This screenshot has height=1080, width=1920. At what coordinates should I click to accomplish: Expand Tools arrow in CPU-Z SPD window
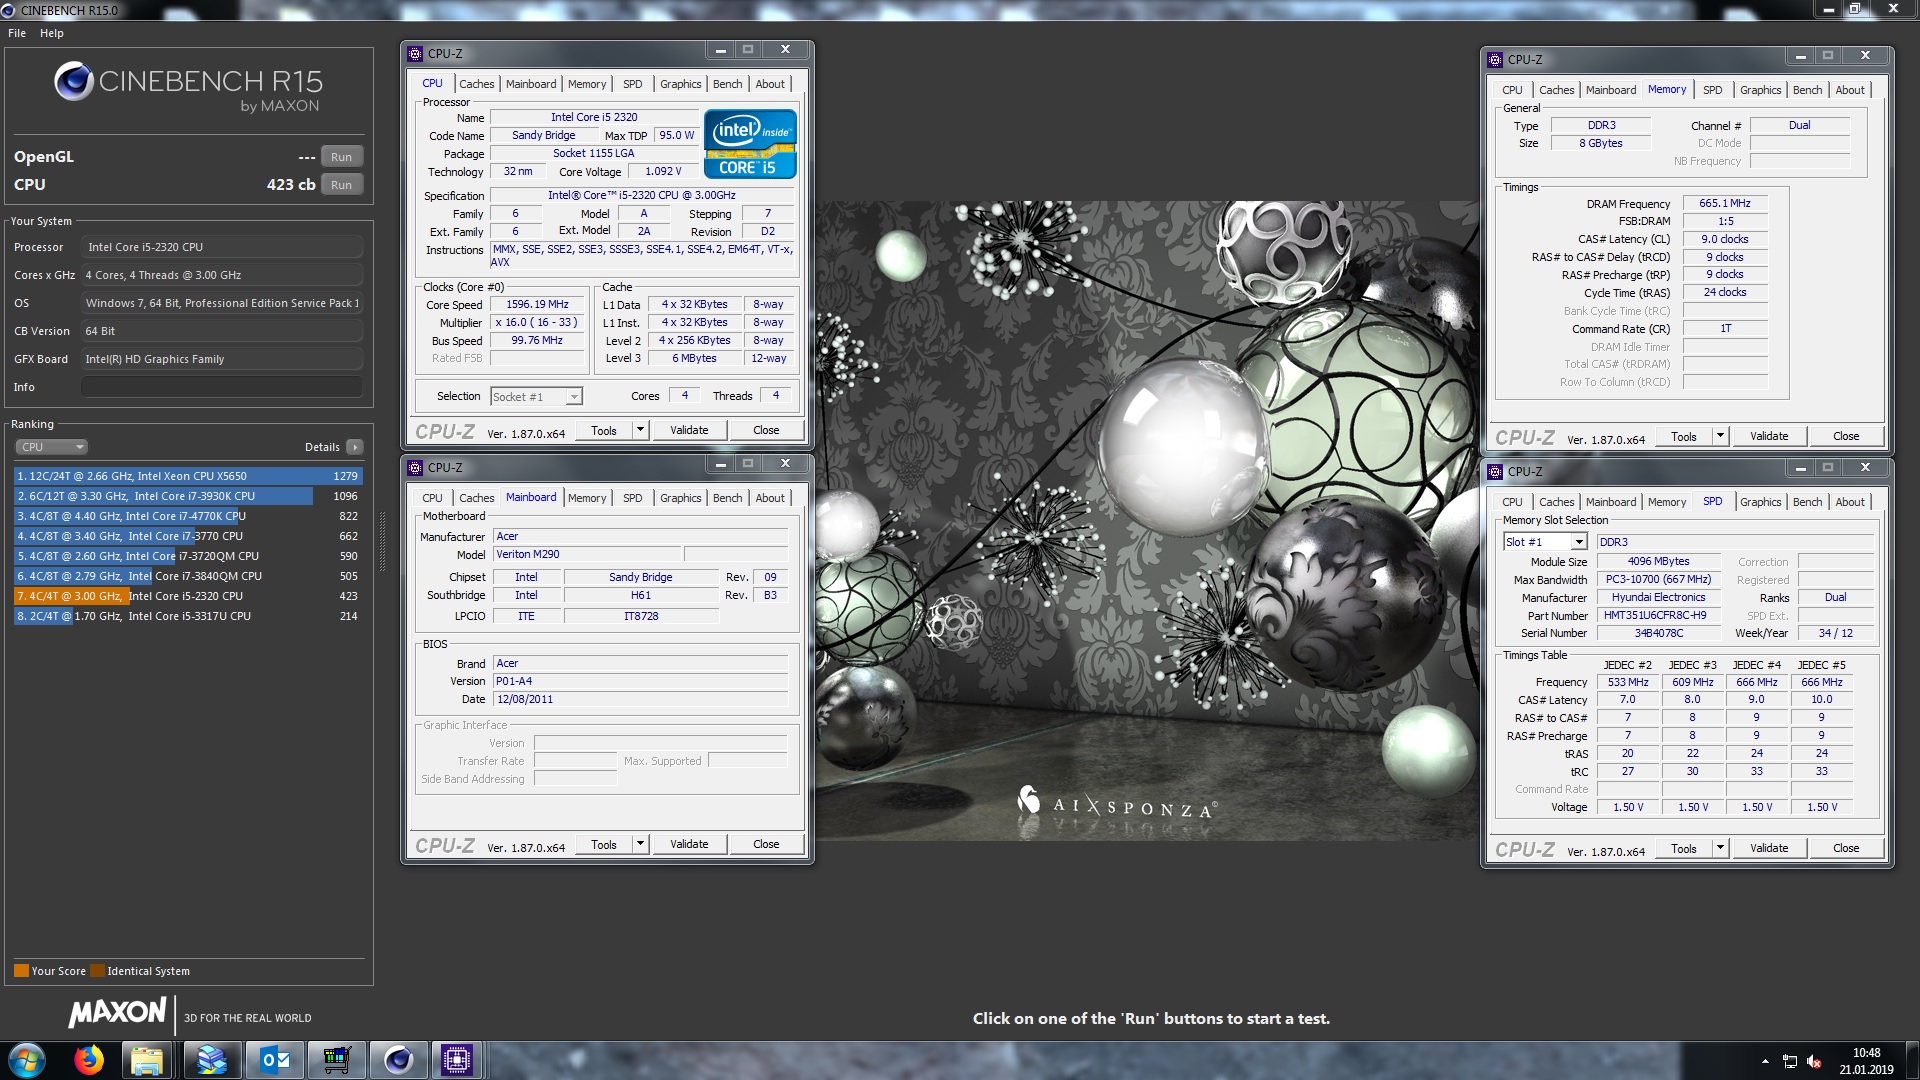click(x=1720, y=848)
